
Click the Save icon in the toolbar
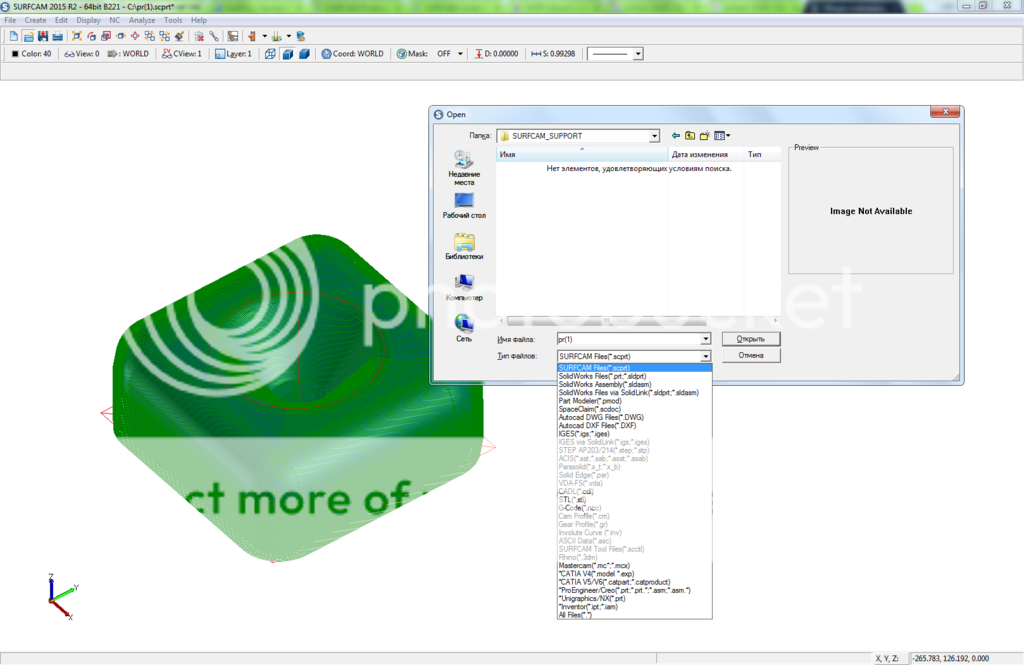tap(43, 36)
